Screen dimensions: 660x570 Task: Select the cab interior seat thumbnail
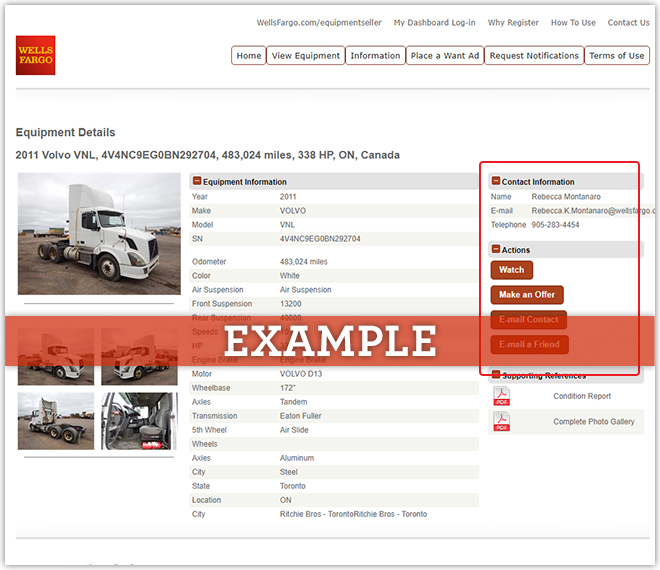(139, 421)
